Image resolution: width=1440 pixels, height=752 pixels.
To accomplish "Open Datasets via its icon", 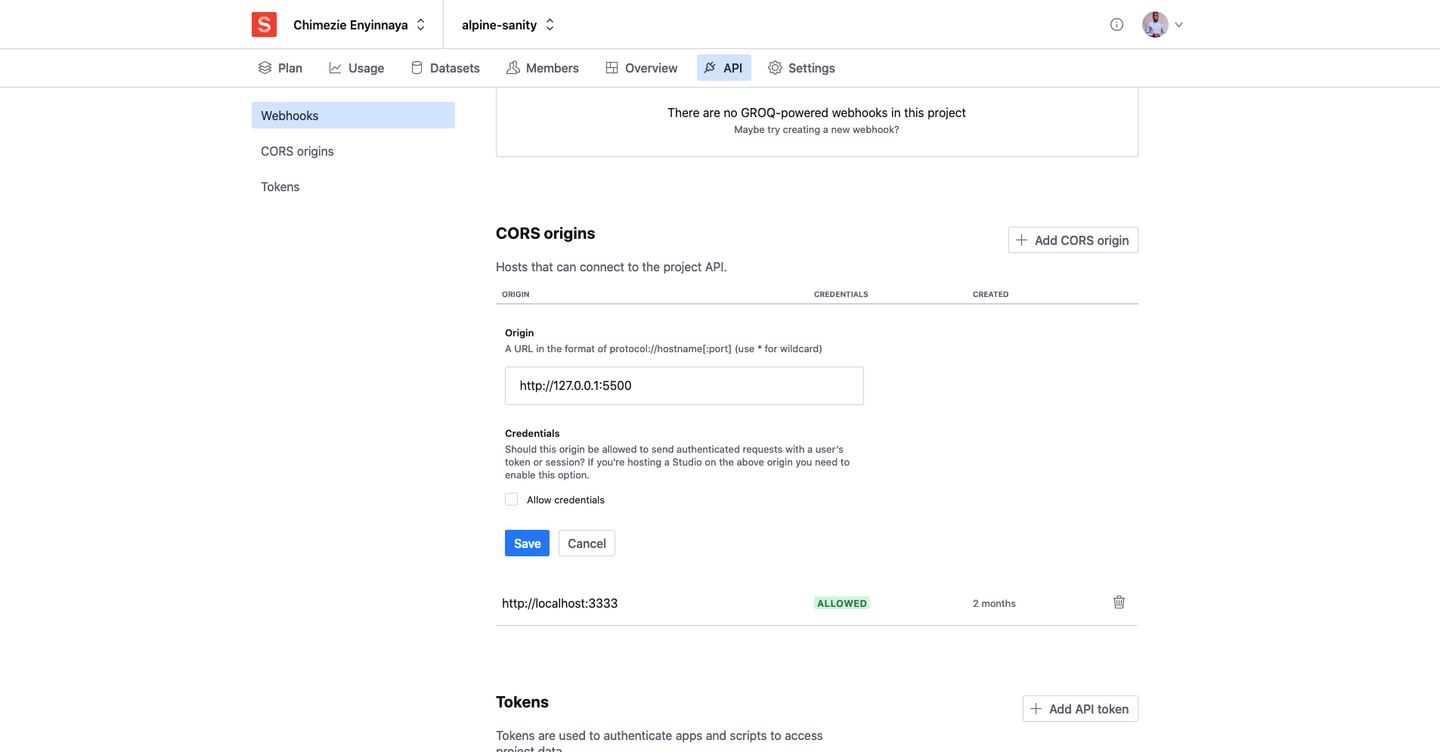I will click(415, 67).
